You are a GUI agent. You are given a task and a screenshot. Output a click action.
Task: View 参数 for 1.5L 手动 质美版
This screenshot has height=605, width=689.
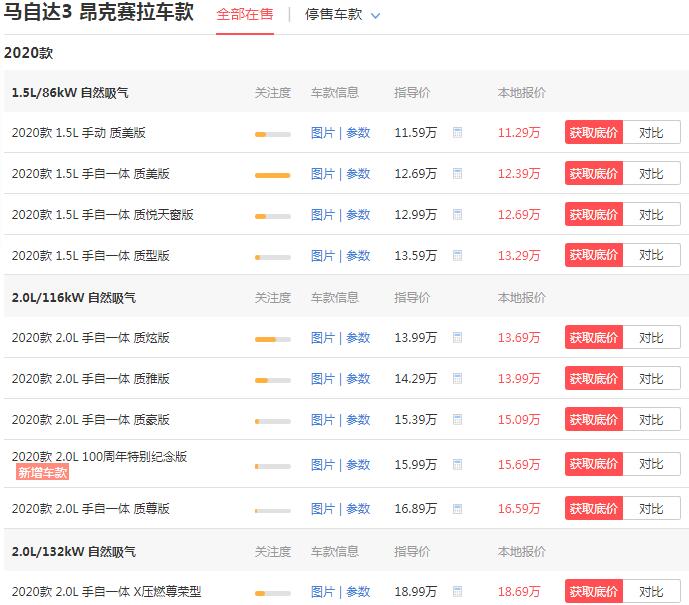pyautogui.click(x=358, y=133)
